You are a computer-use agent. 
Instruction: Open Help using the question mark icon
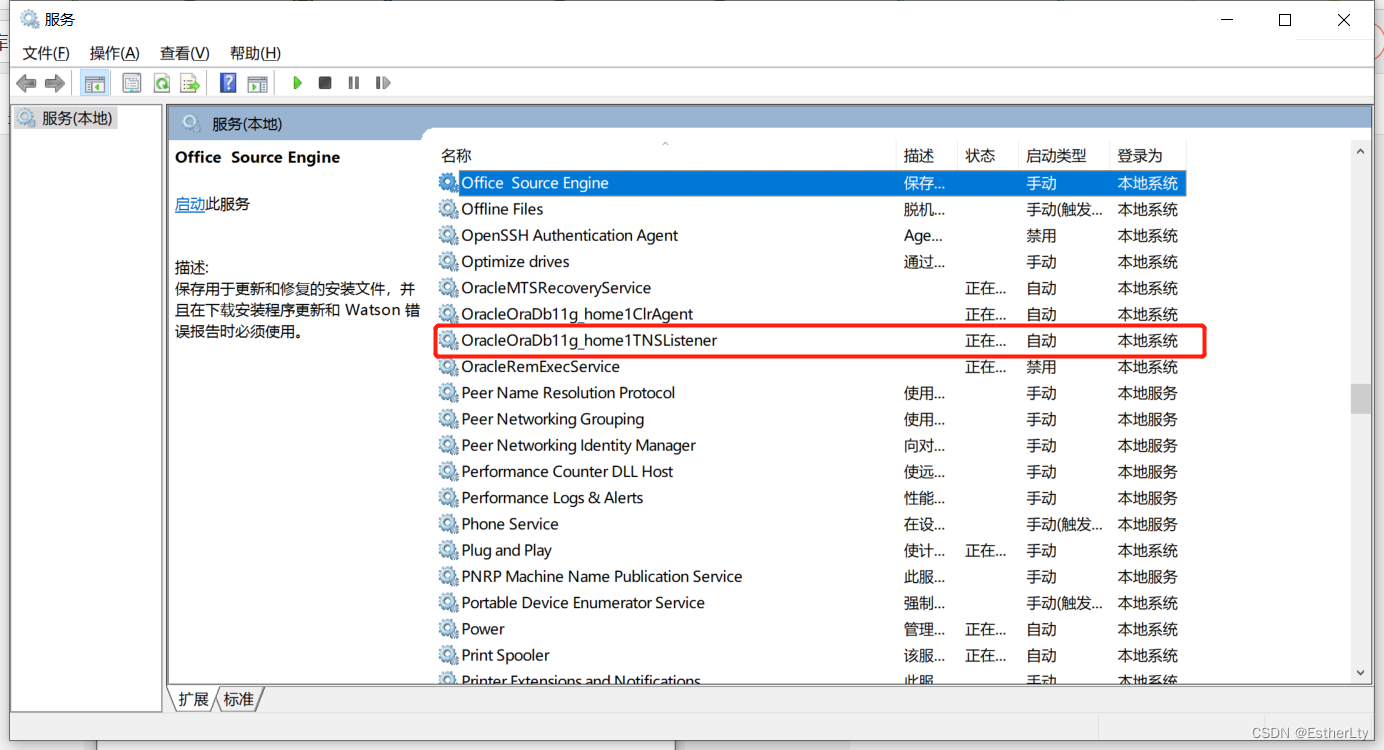228,83
